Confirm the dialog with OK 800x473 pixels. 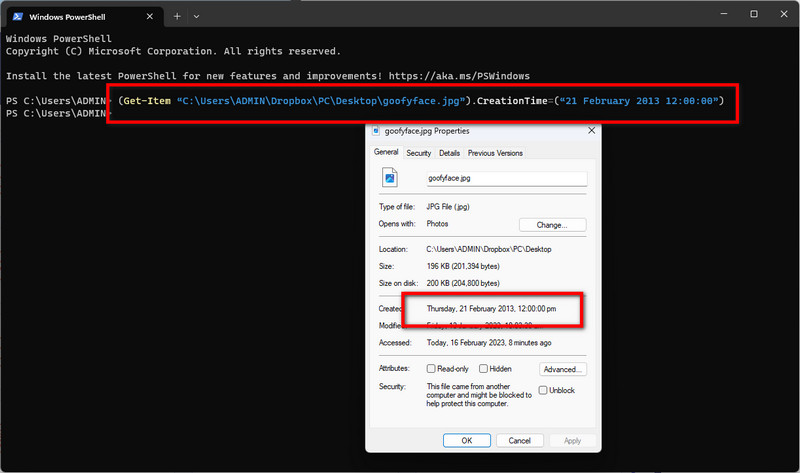click(466, 440)
